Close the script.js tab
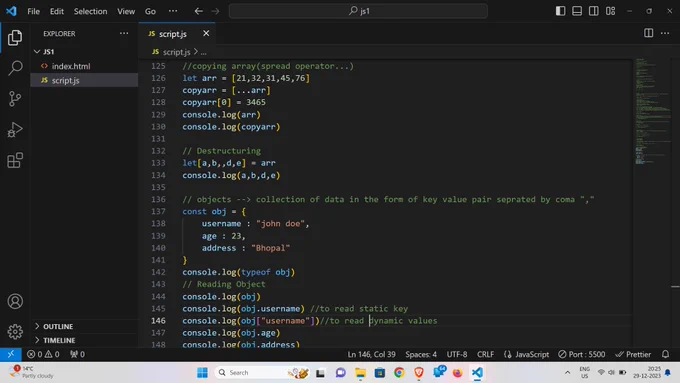This screenshot has height=383, width=680. coord(206,33)
